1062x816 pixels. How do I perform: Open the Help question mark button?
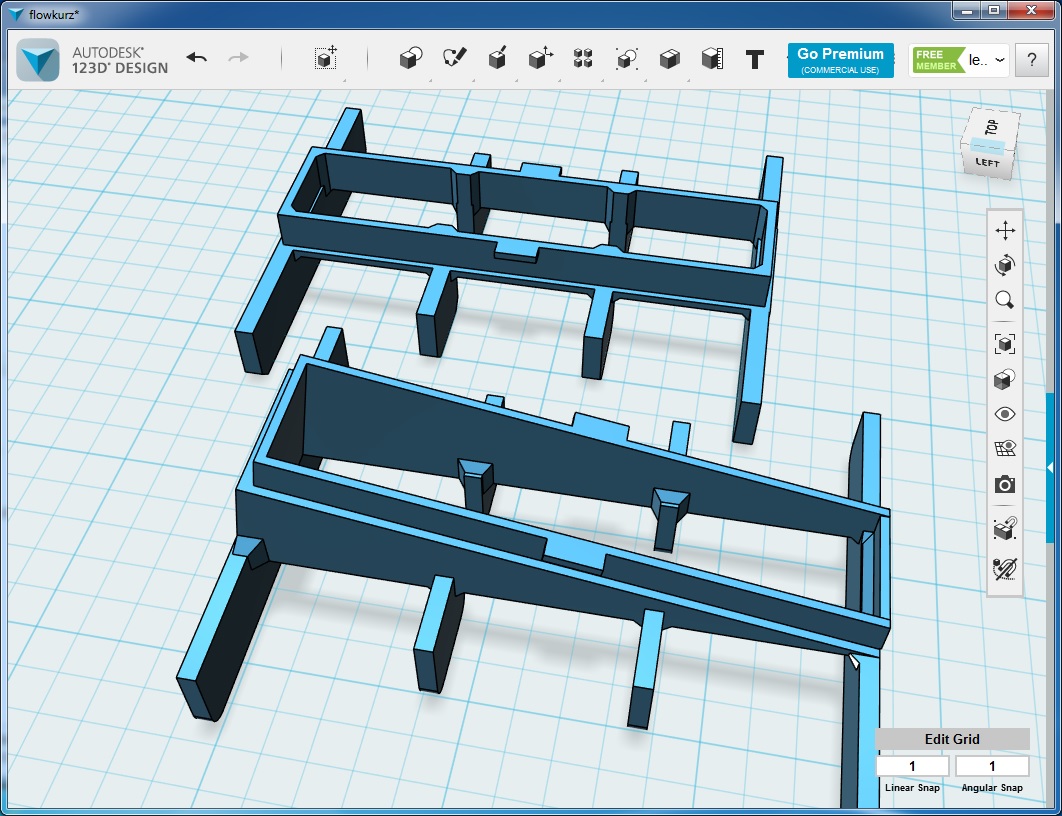1032,60
